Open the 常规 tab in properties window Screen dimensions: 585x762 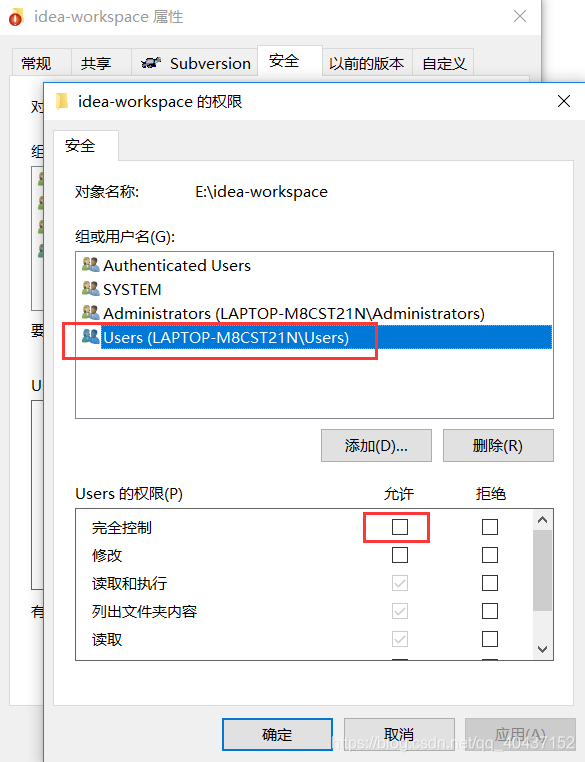[x=41, y=62]
